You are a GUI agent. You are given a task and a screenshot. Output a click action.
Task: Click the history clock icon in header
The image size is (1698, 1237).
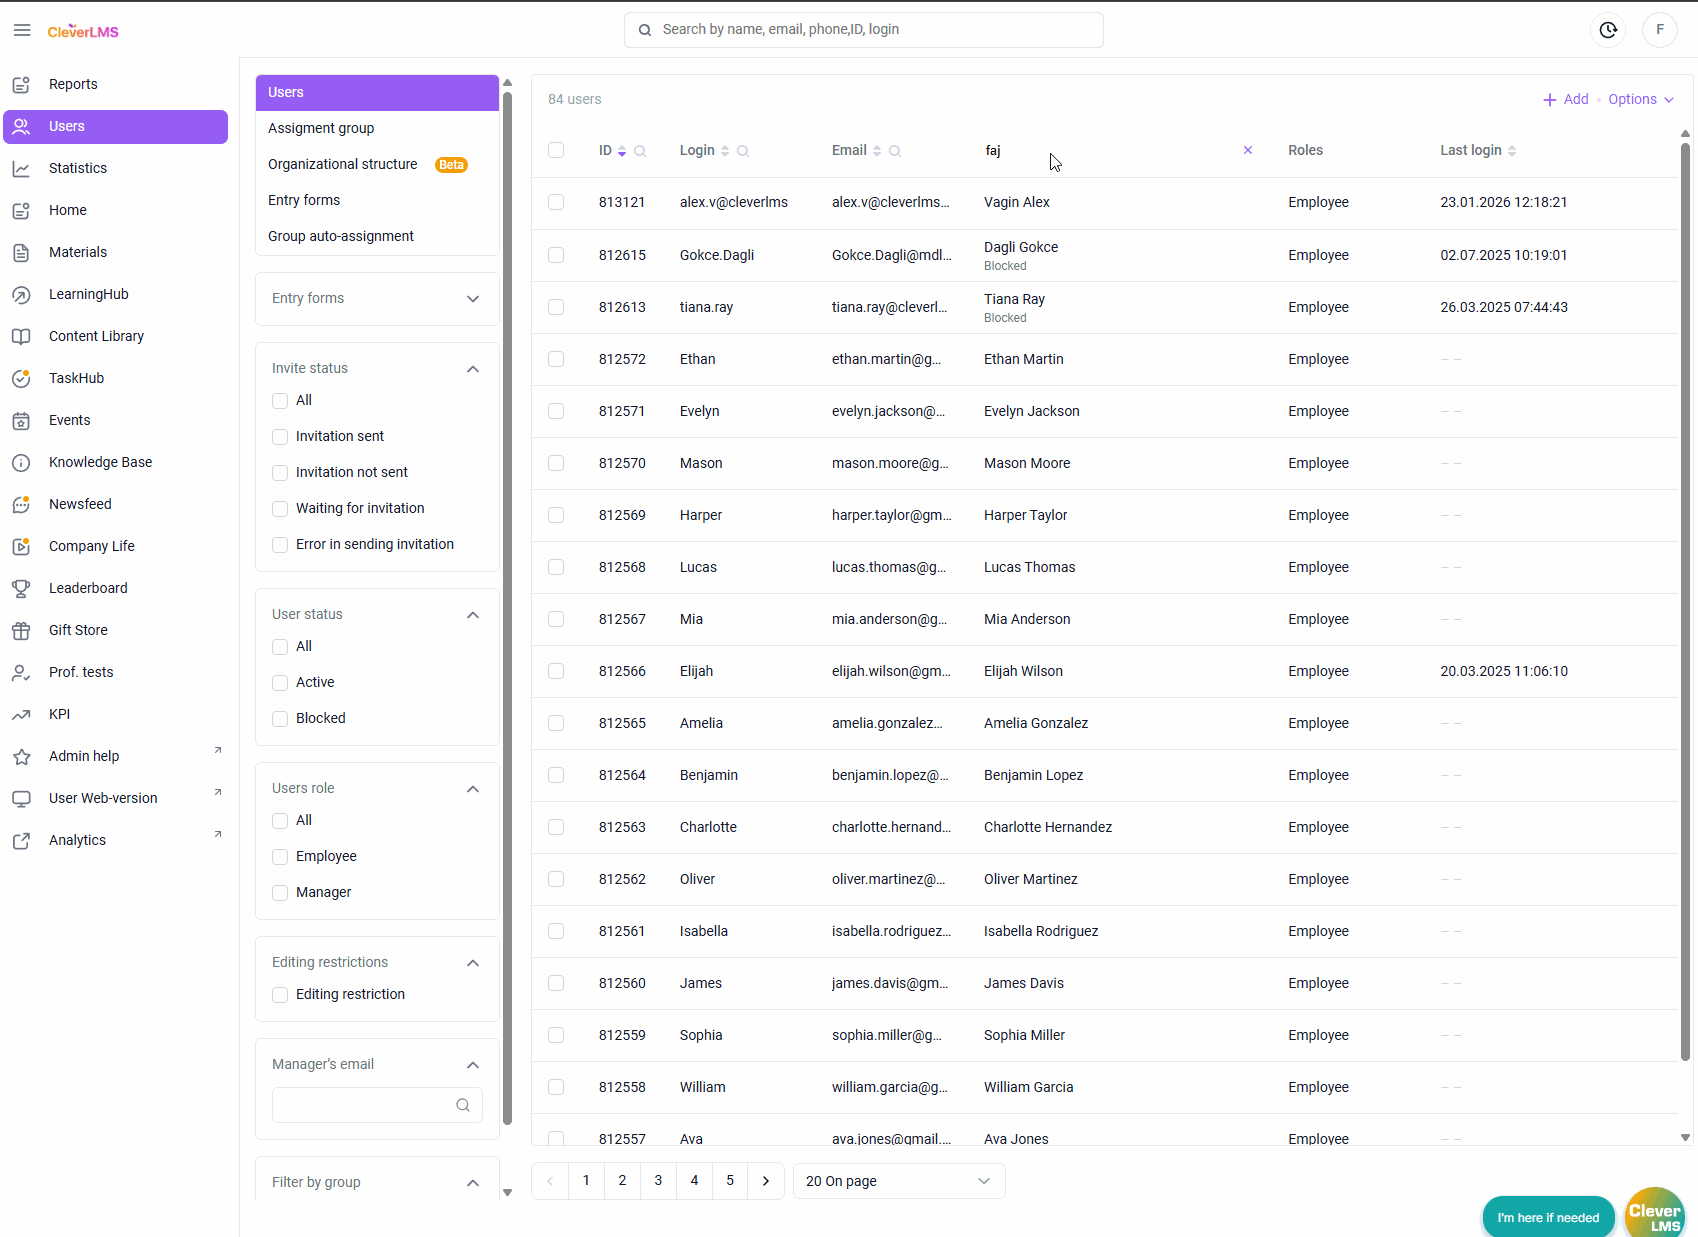(x=1608, y=30)
